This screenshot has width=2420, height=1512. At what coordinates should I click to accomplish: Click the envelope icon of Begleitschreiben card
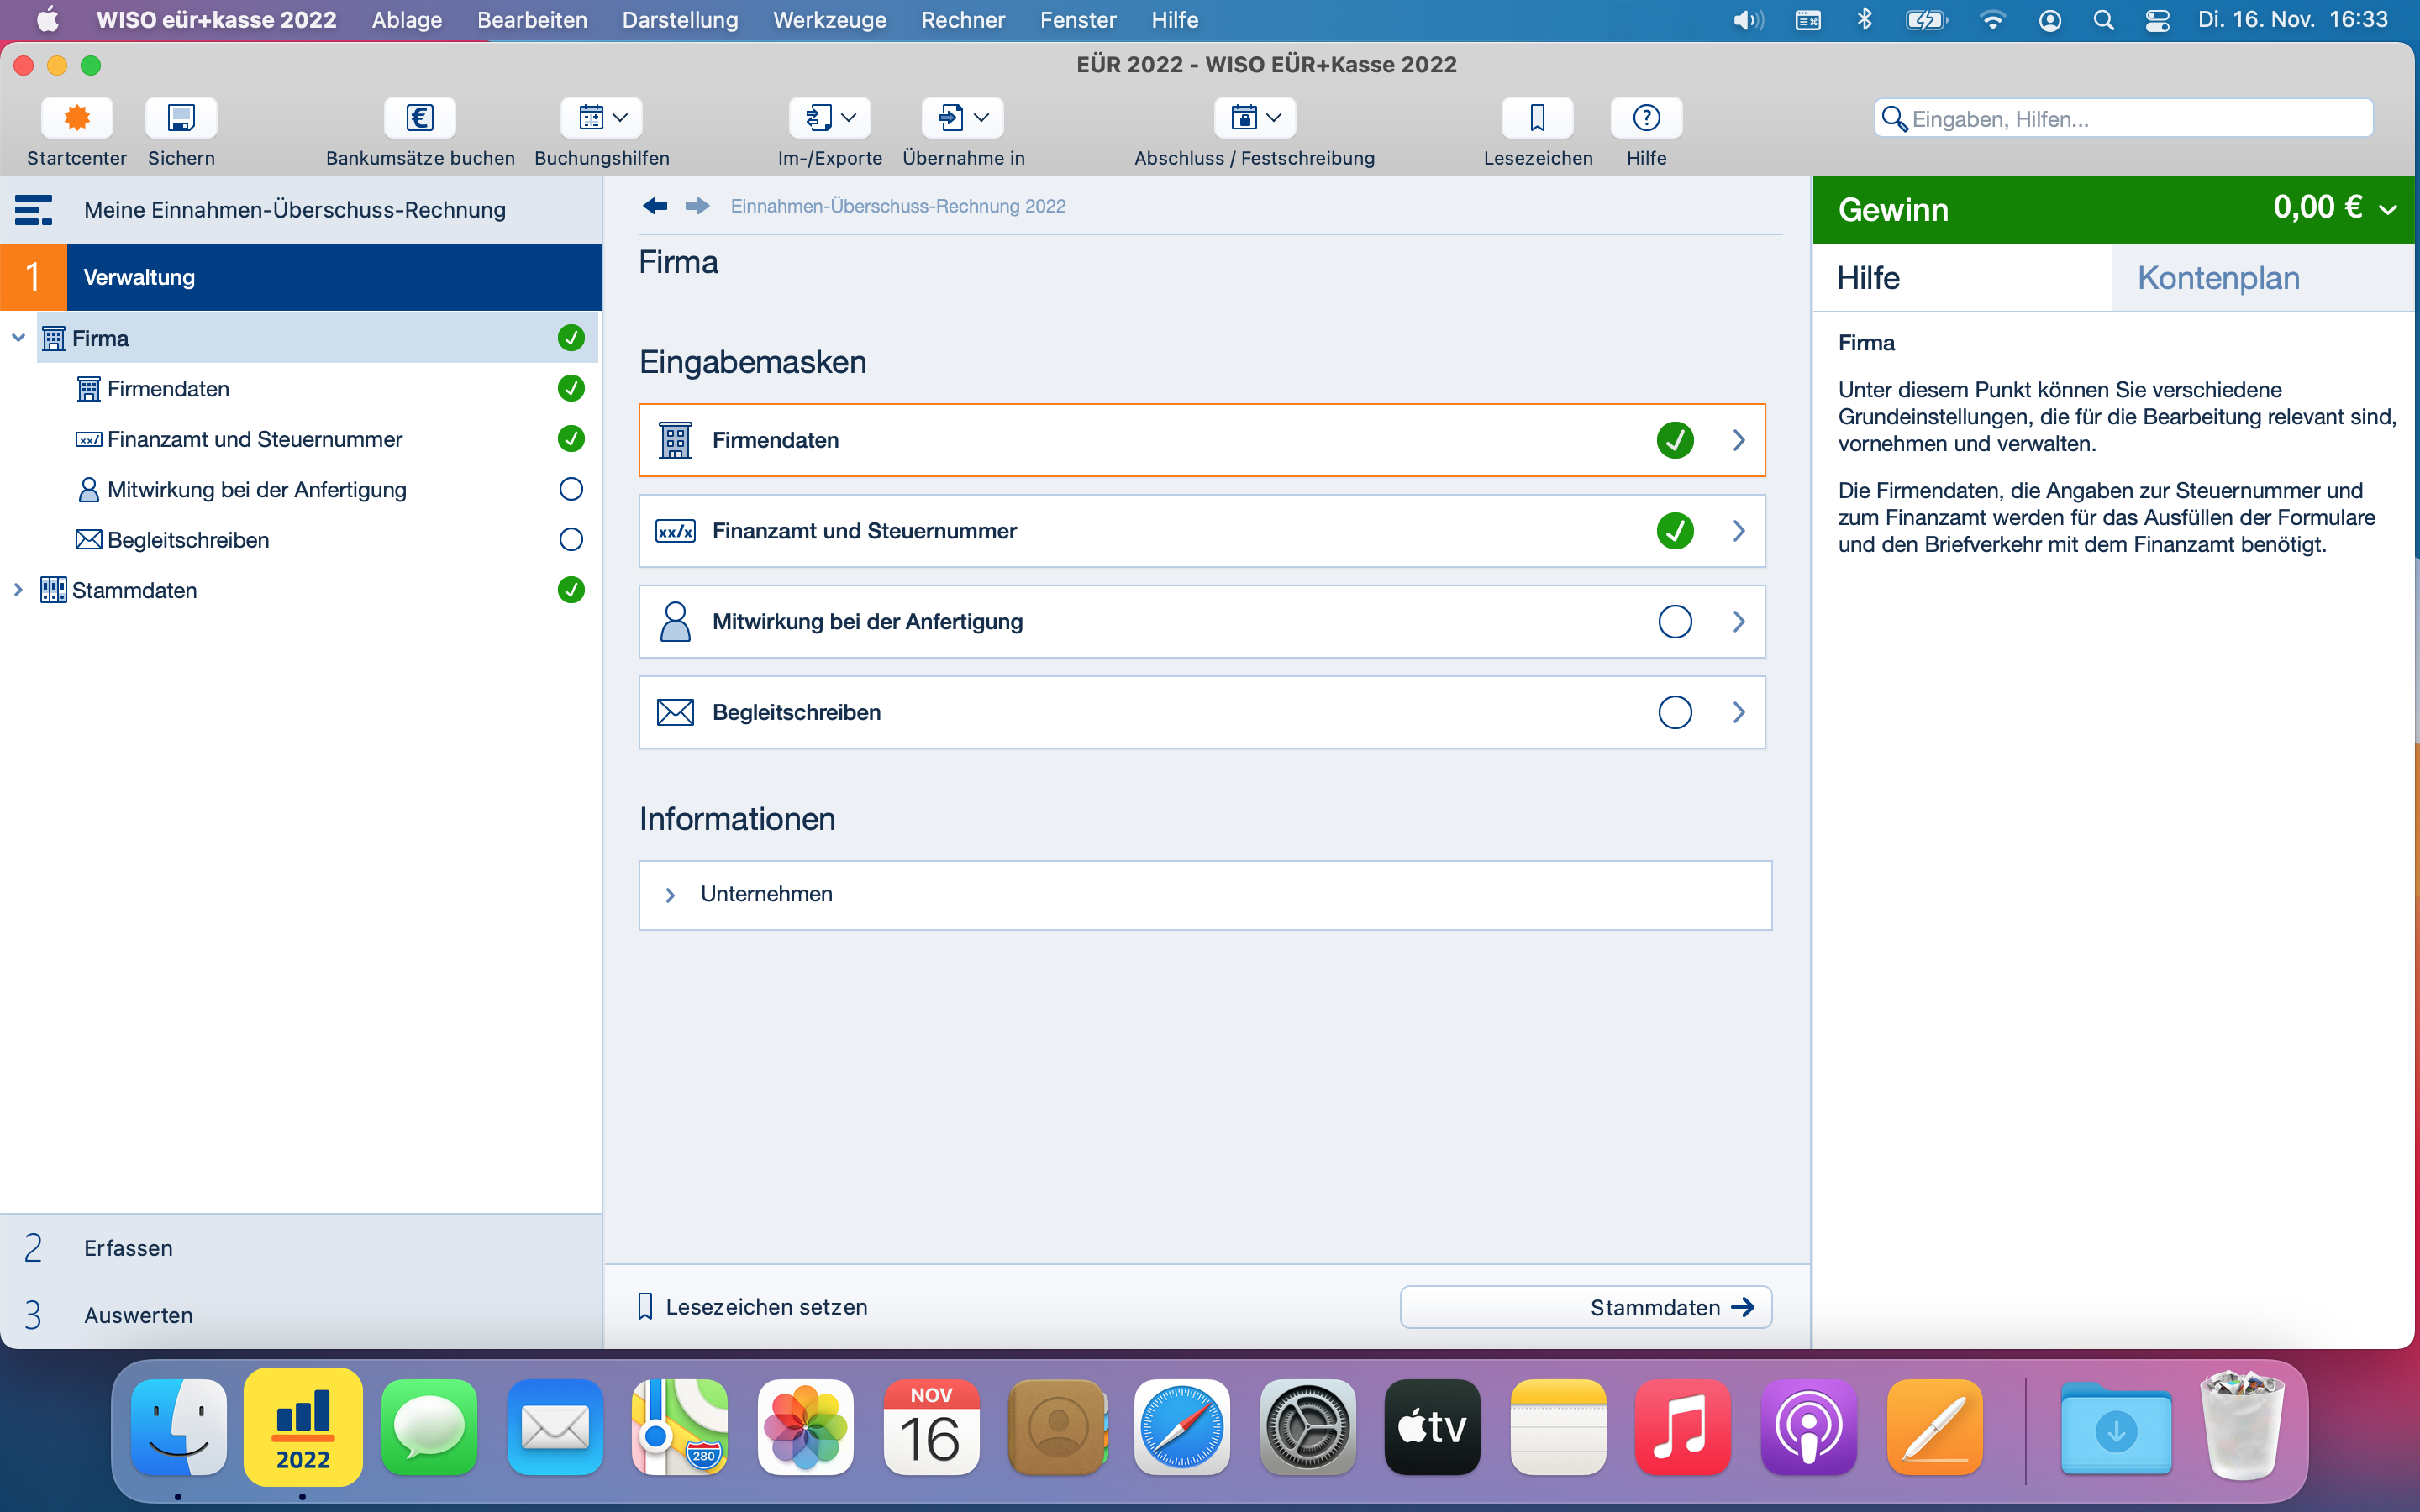tap(675, 712)
